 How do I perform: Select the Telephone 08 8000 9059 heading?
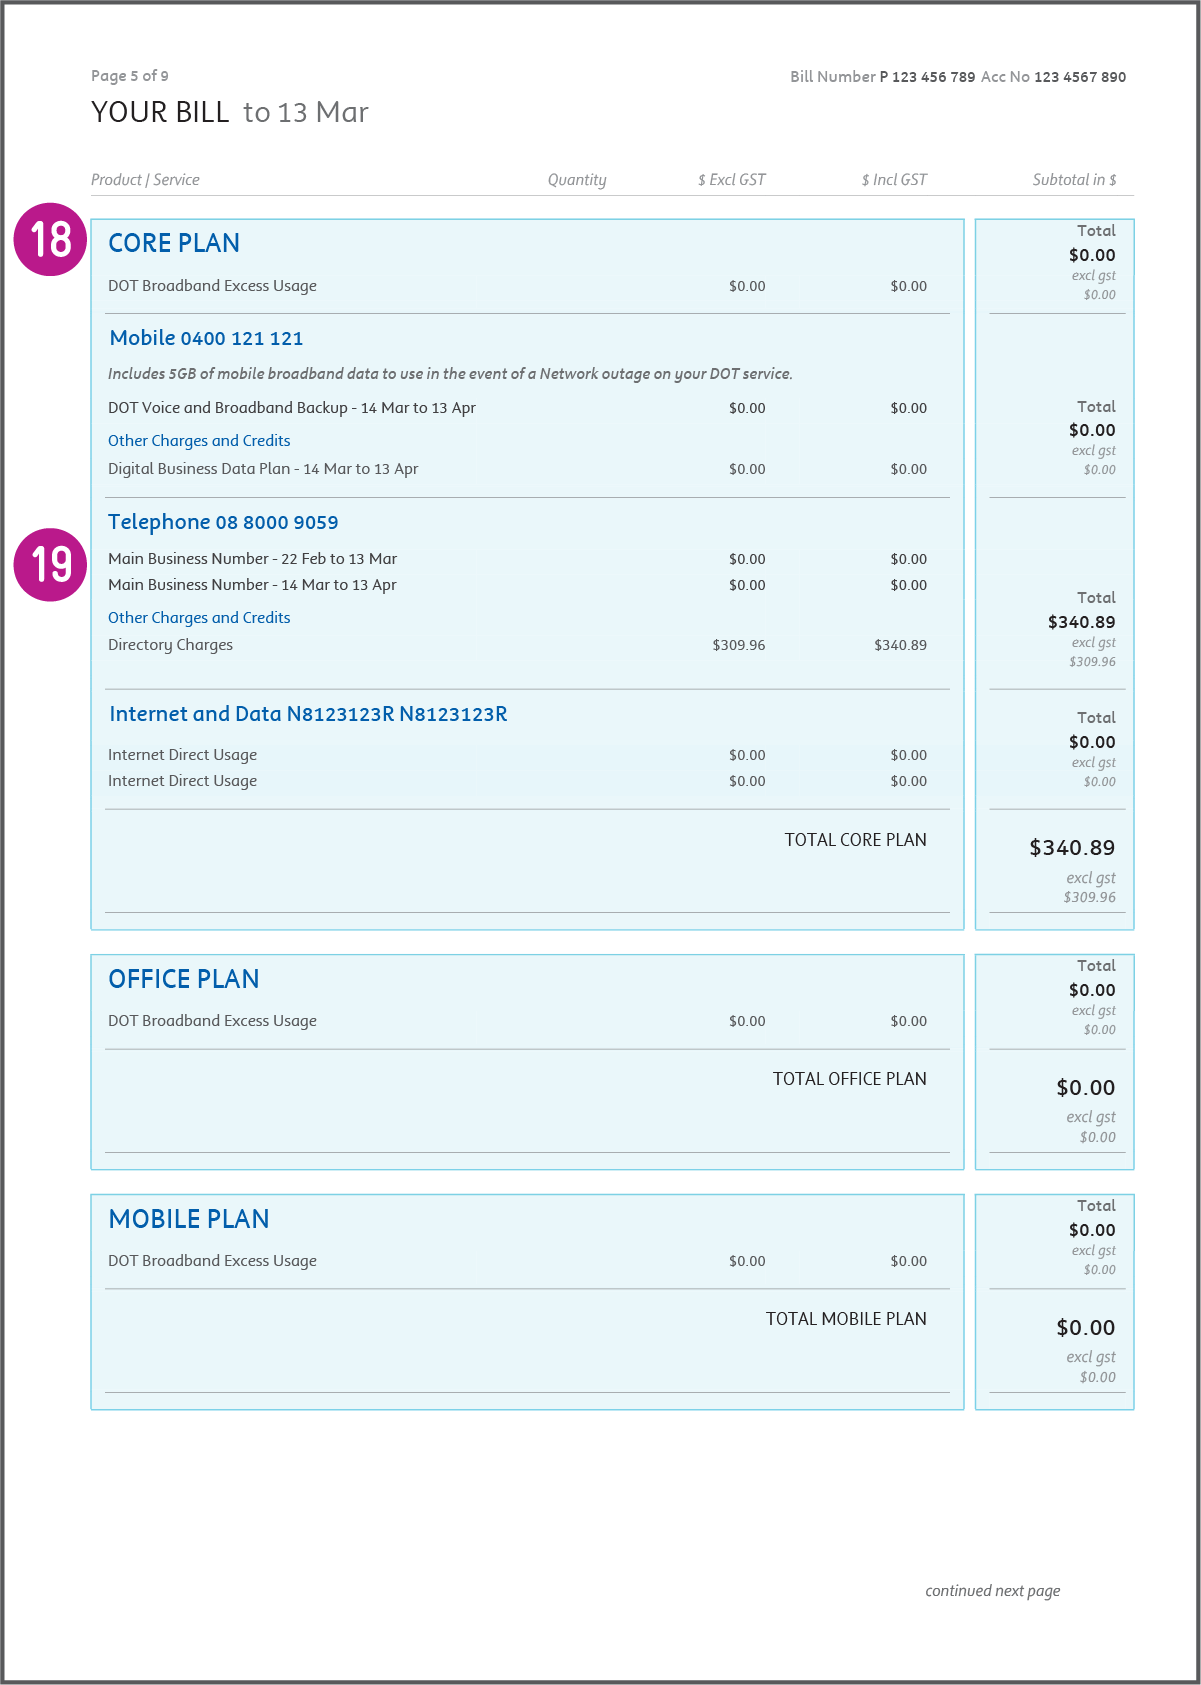[x=223, y=522]
